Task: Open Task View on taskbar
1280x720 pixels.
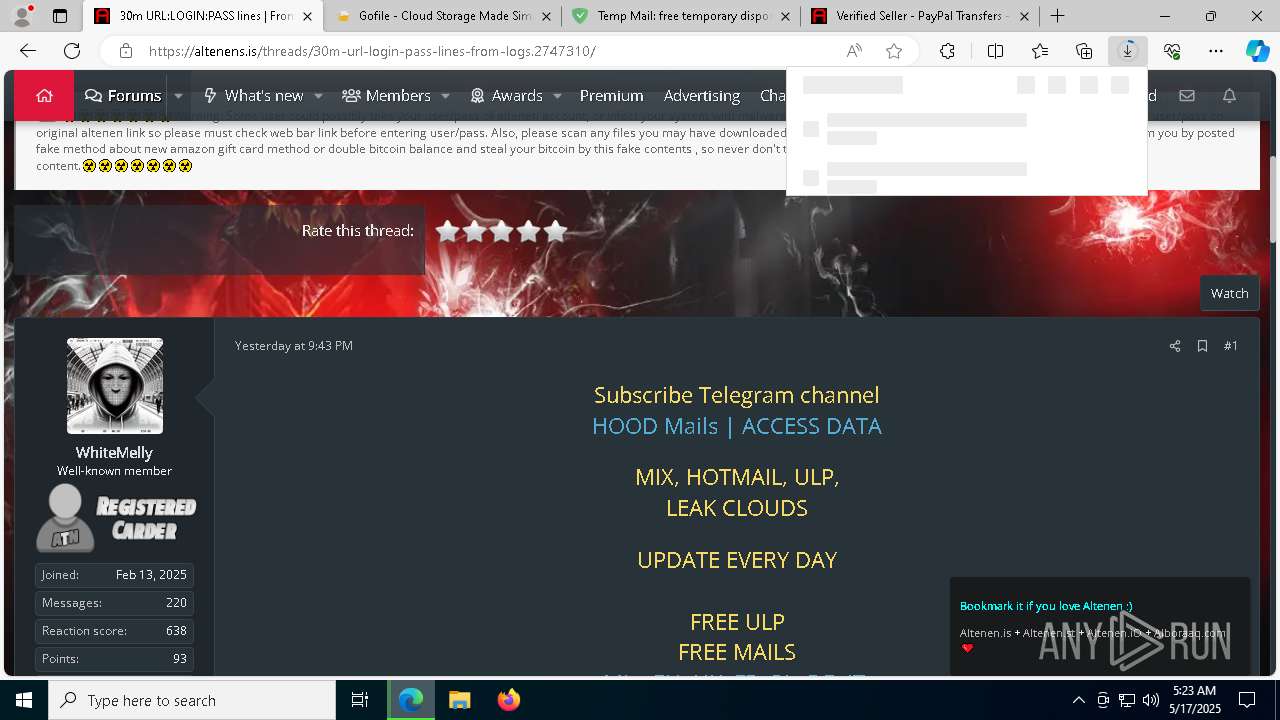Action: [360, 700]
